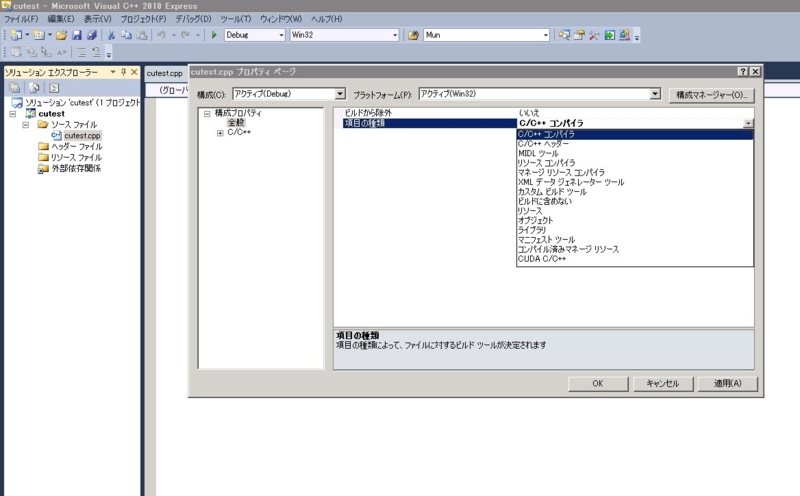Open the 表示(V) menu
The height and width of the screenshot is (496, 800).
(97, 19)
